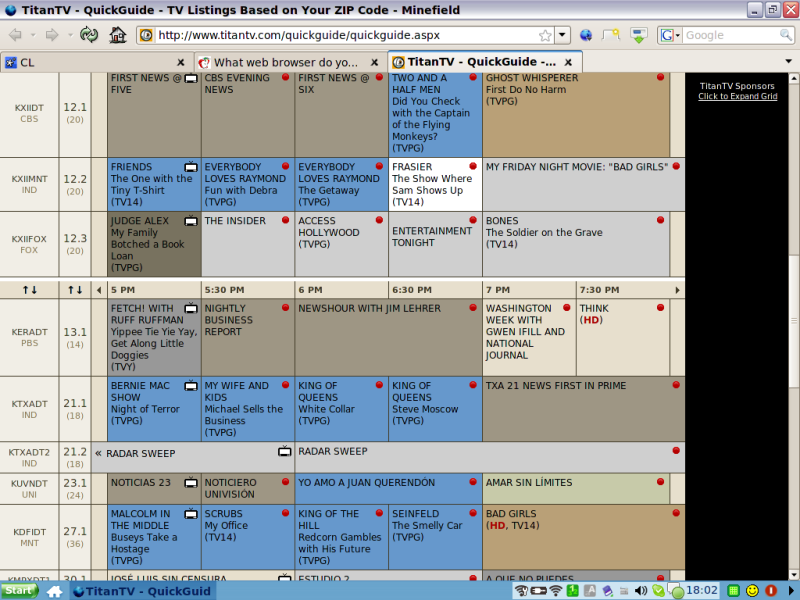Viewport: 800px width, 600px height.
Task: Focus the Google search field
Action: [x=731, y=35]
